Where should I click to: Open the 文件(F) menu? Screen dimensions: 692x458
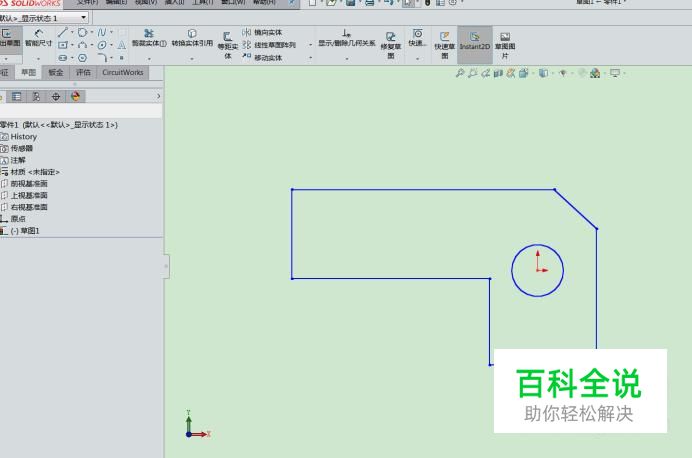coord(87,2)
